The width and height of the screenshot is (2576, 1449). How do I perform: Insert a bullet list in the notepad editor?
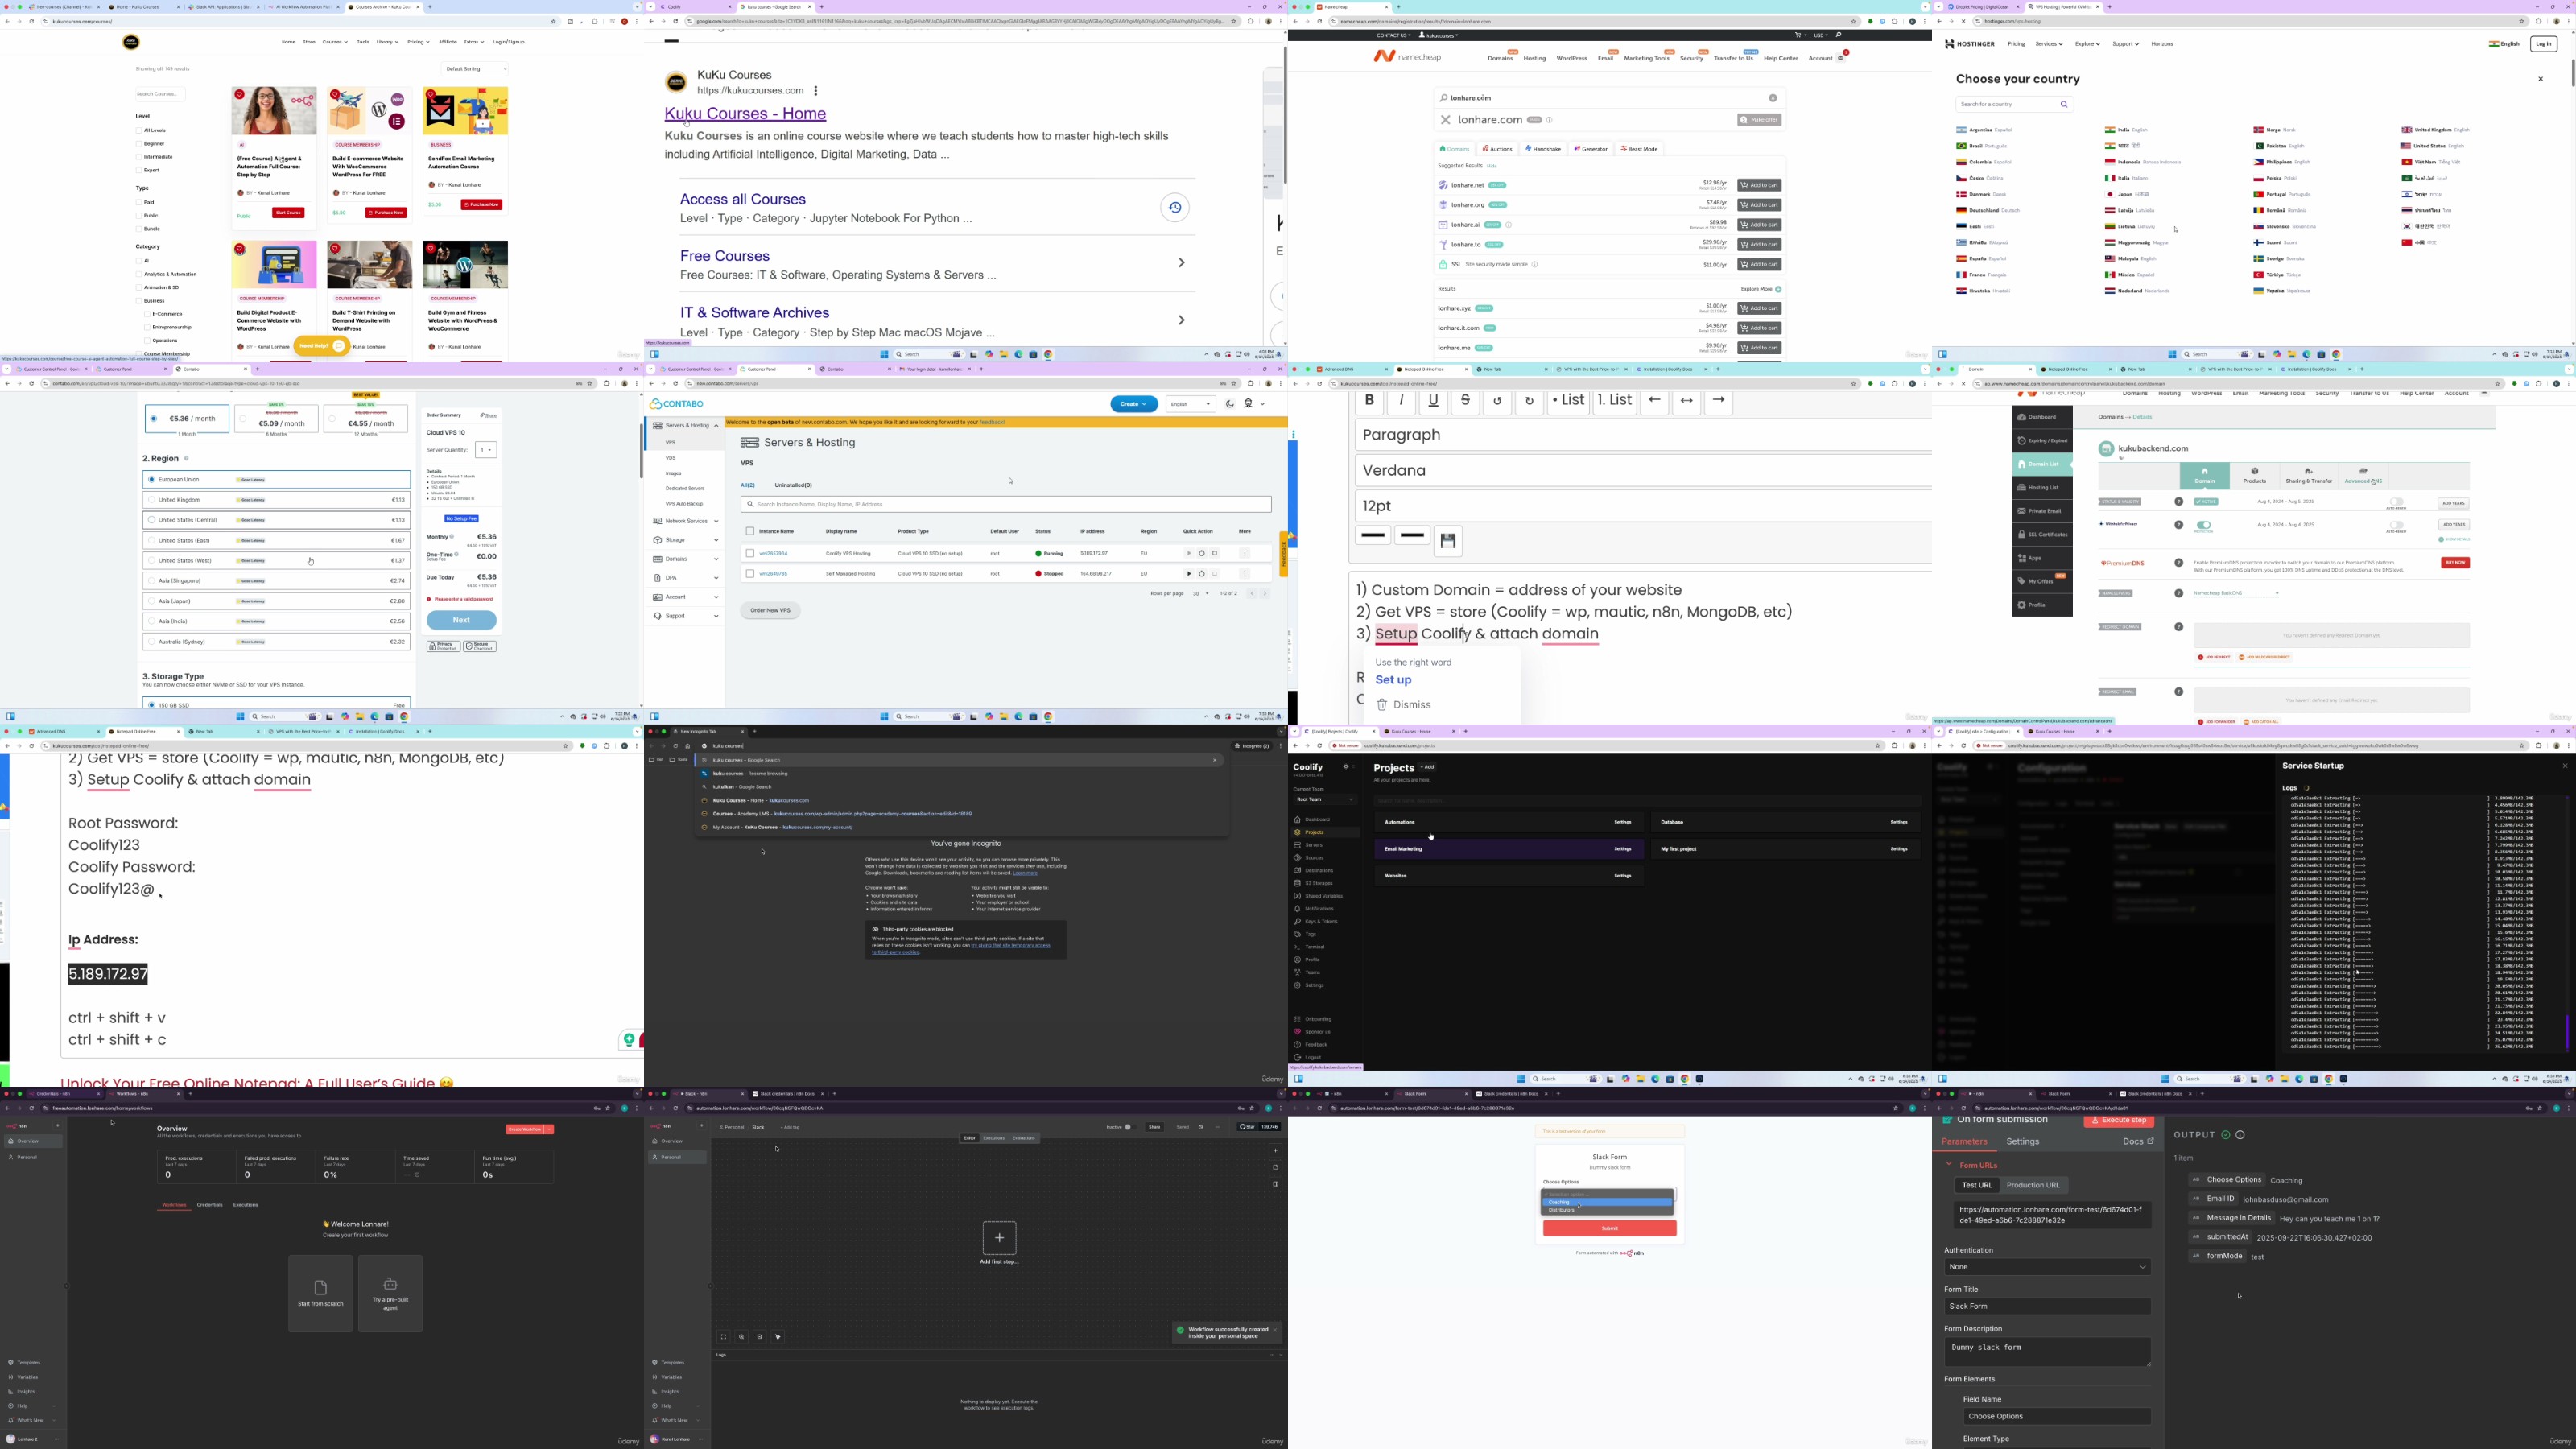pyautogui.click(x=1567, y=401)
